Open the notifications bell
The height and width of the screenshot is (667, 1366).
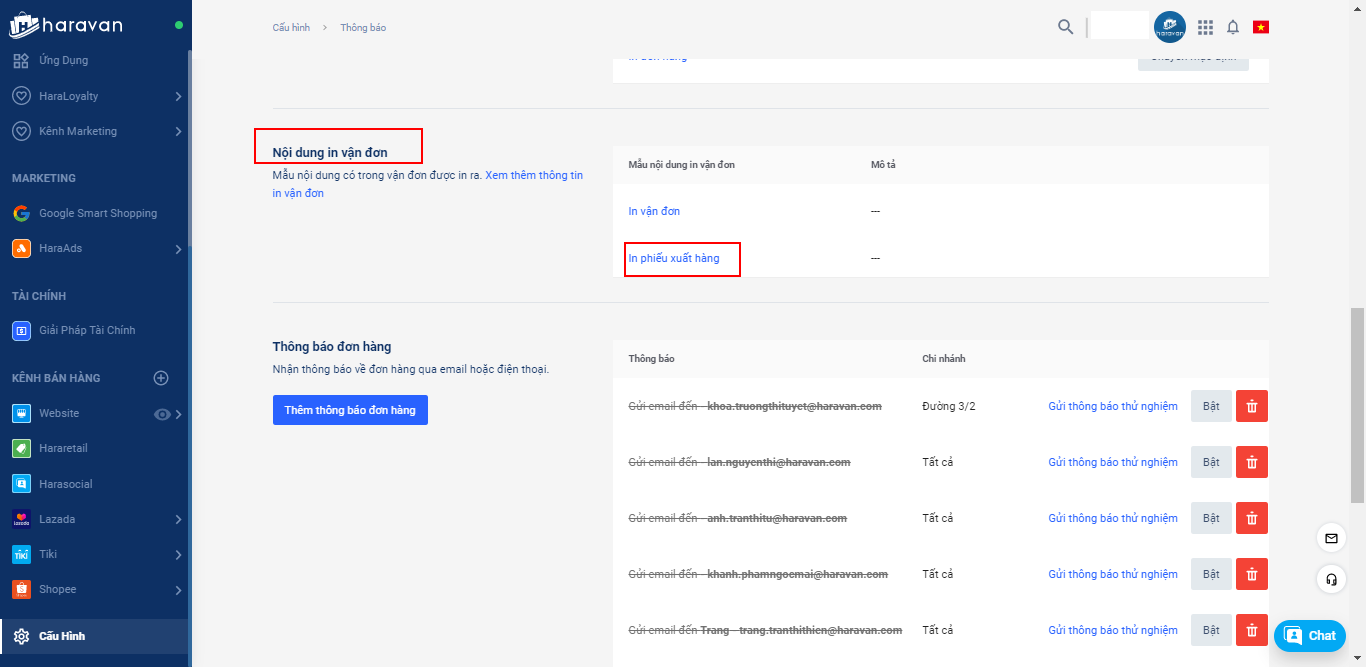point(1233,27)
